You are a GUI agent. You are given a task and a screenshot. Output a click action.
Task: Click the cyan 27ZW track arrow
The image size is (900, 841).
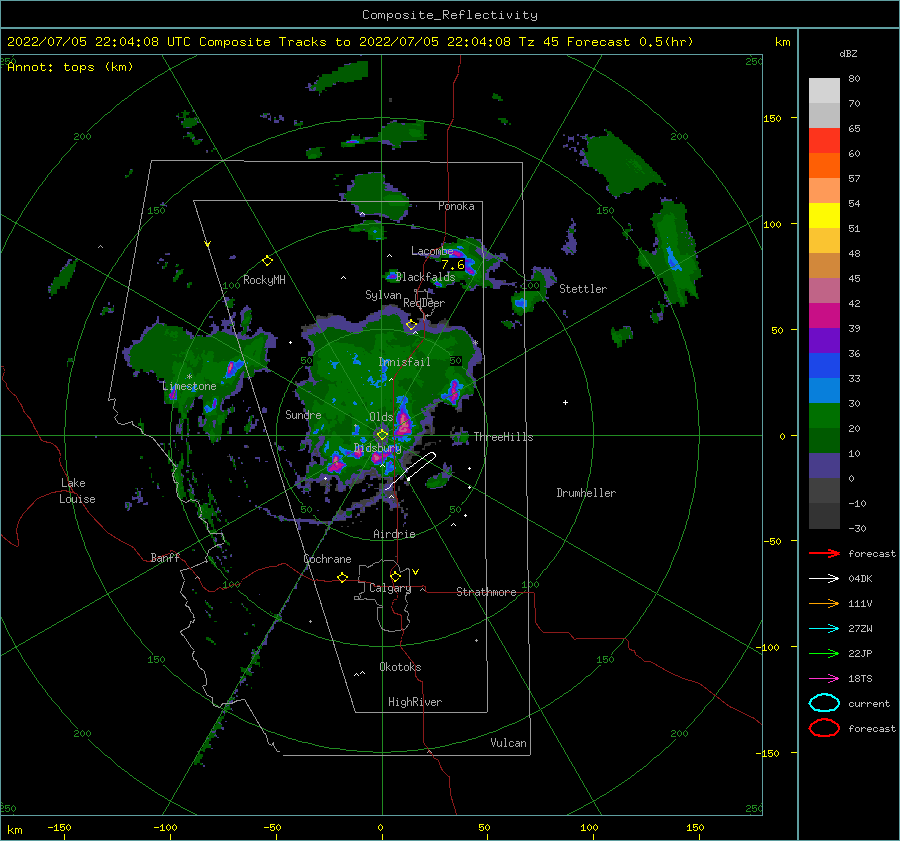coord(824,629)
